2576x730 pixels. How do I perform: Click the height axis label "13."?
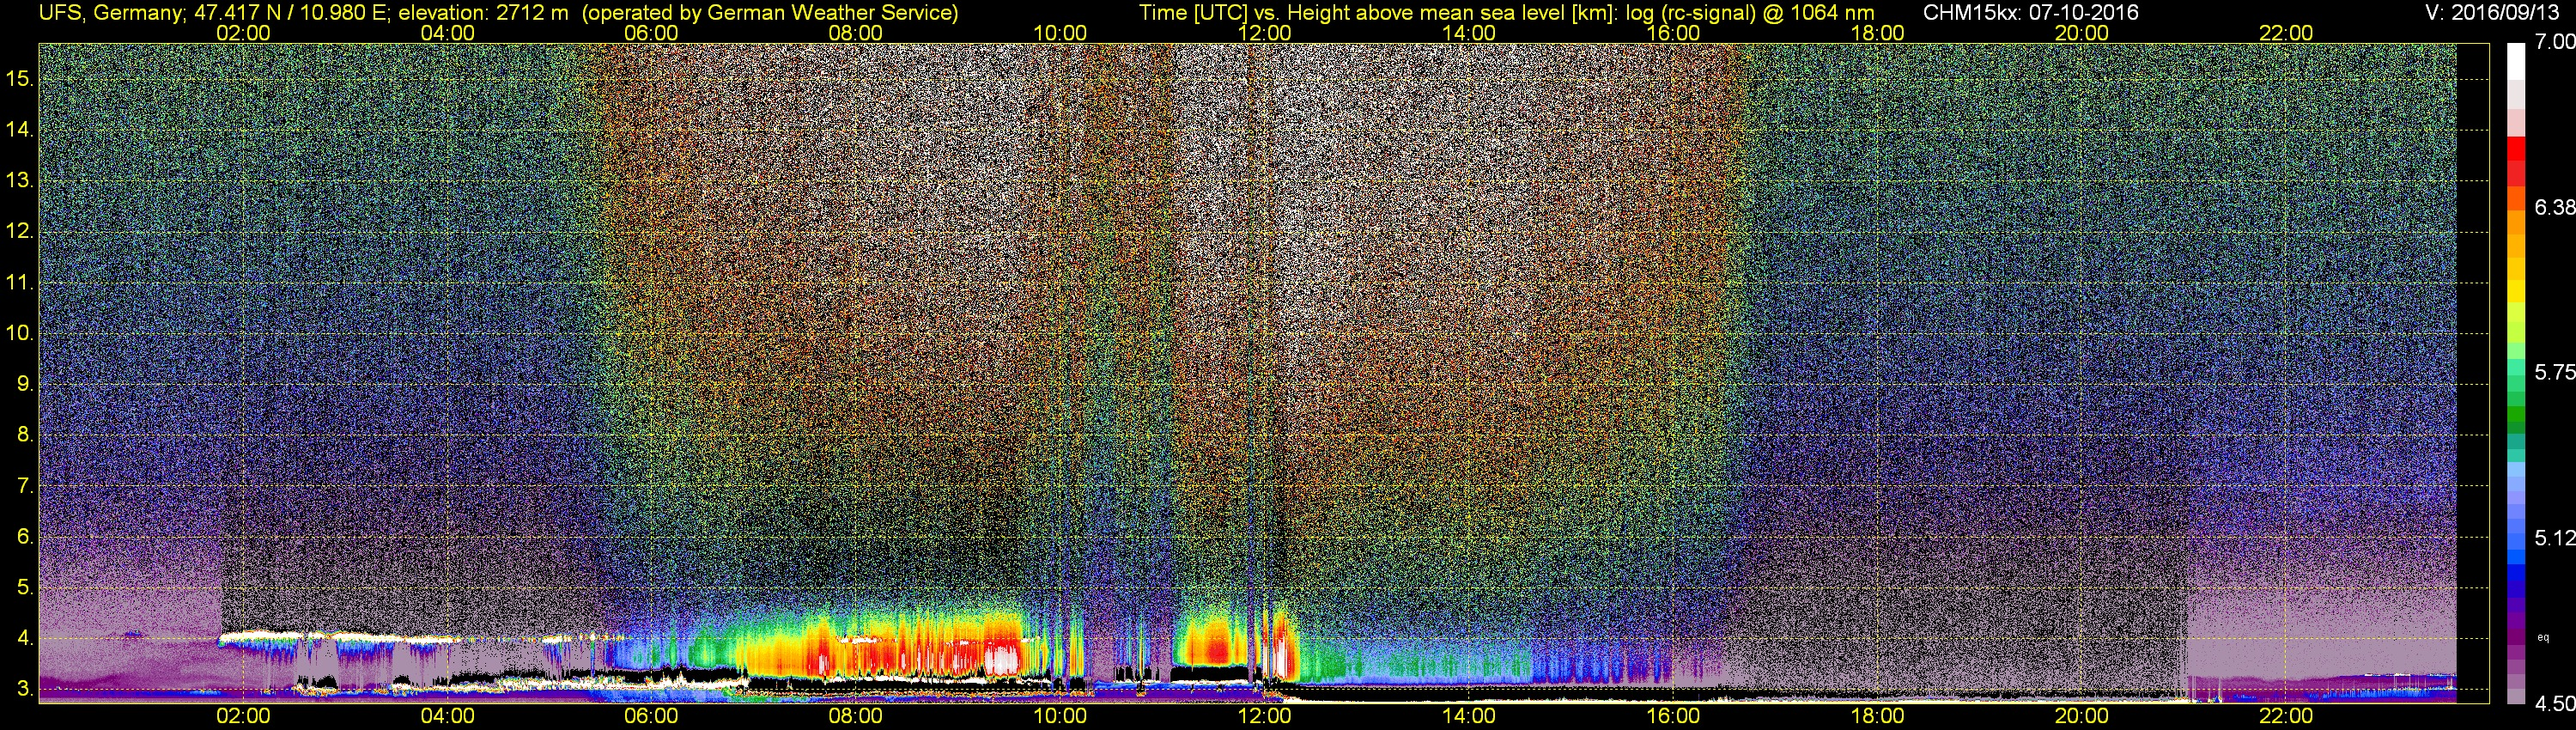pos(20,180)
